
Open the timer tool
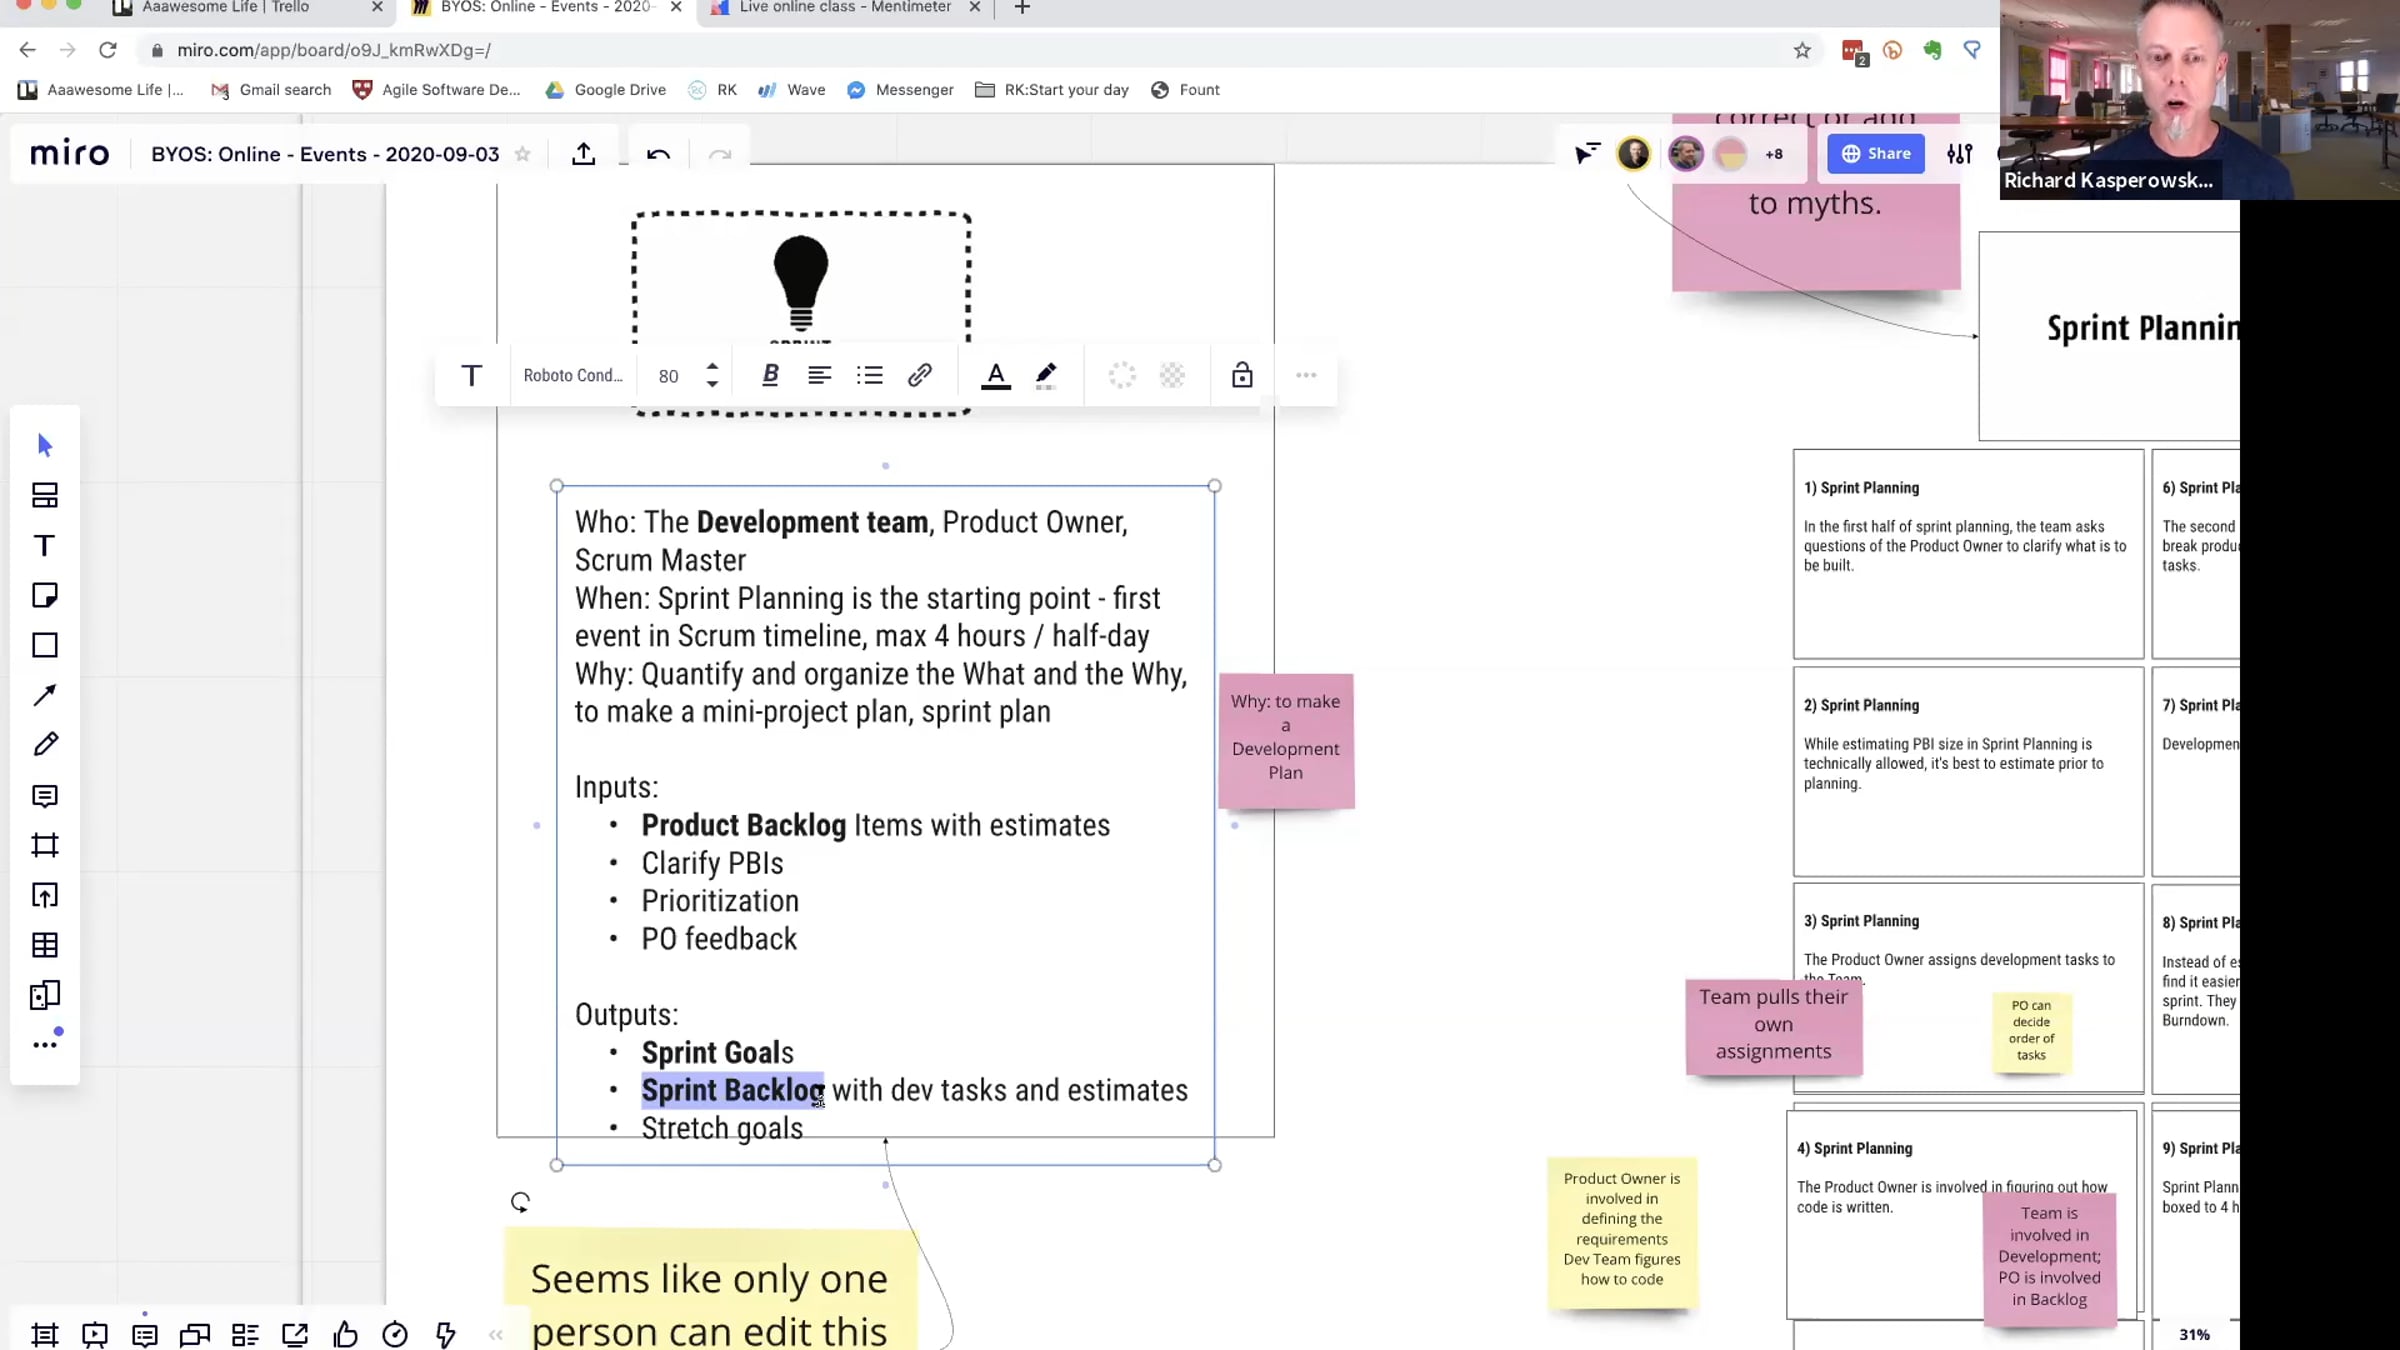click(x=395, y=1334)
